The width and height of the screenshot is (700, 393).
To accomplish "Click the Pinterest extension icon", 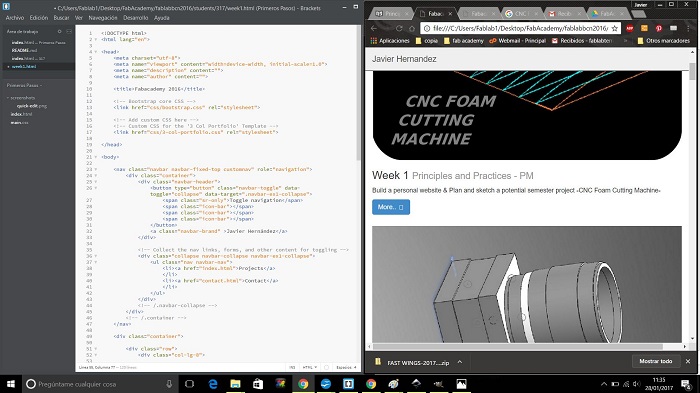I will coord(659,28).
